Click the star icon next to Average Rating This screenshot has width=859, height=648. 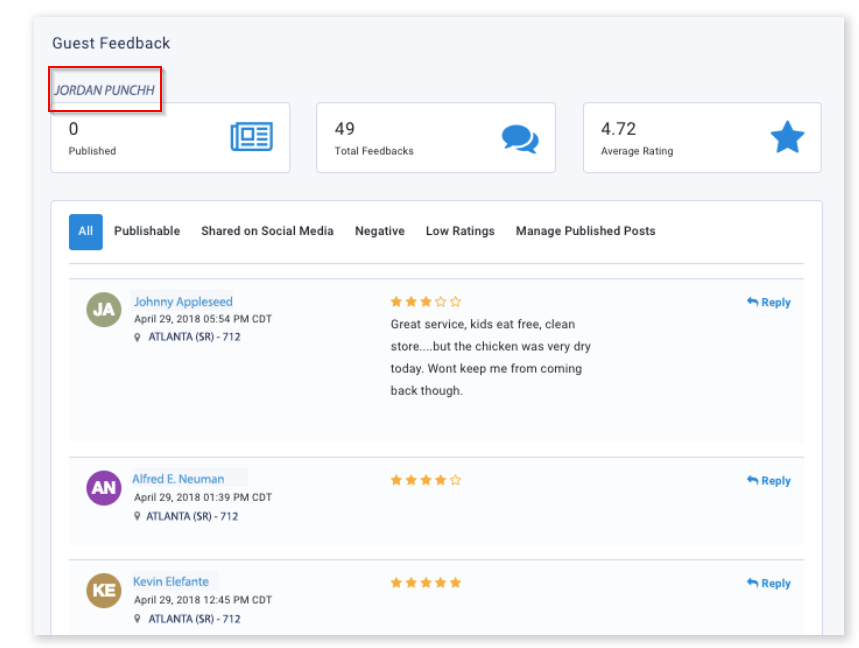(787, 137)
